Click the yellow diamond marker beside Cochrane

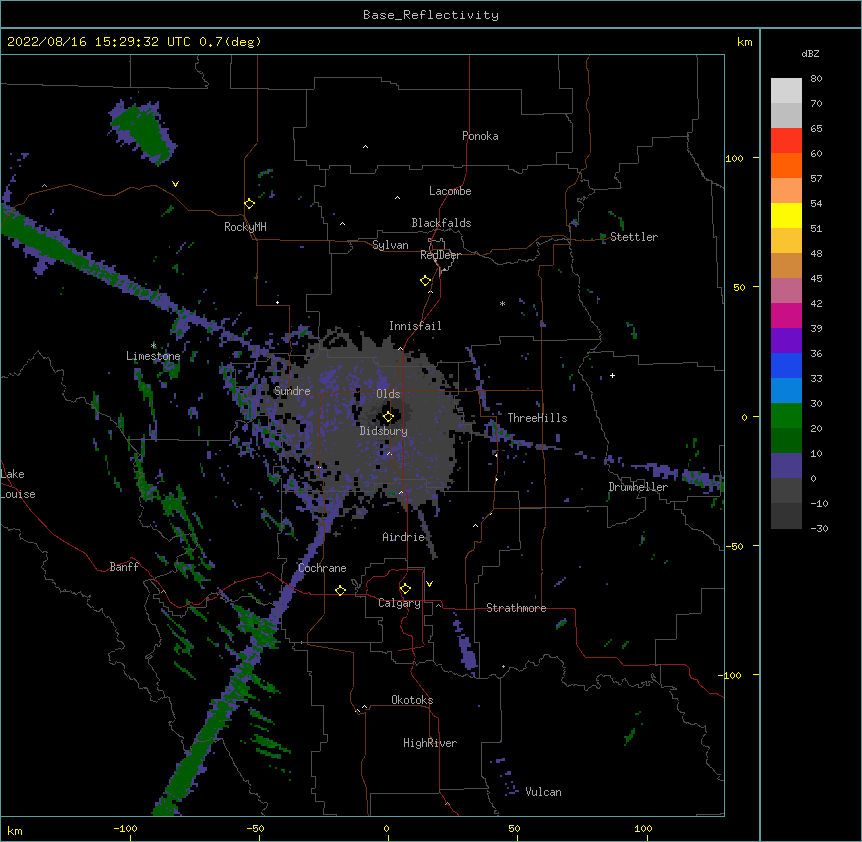pyautogui.click(x=340, y=590)
